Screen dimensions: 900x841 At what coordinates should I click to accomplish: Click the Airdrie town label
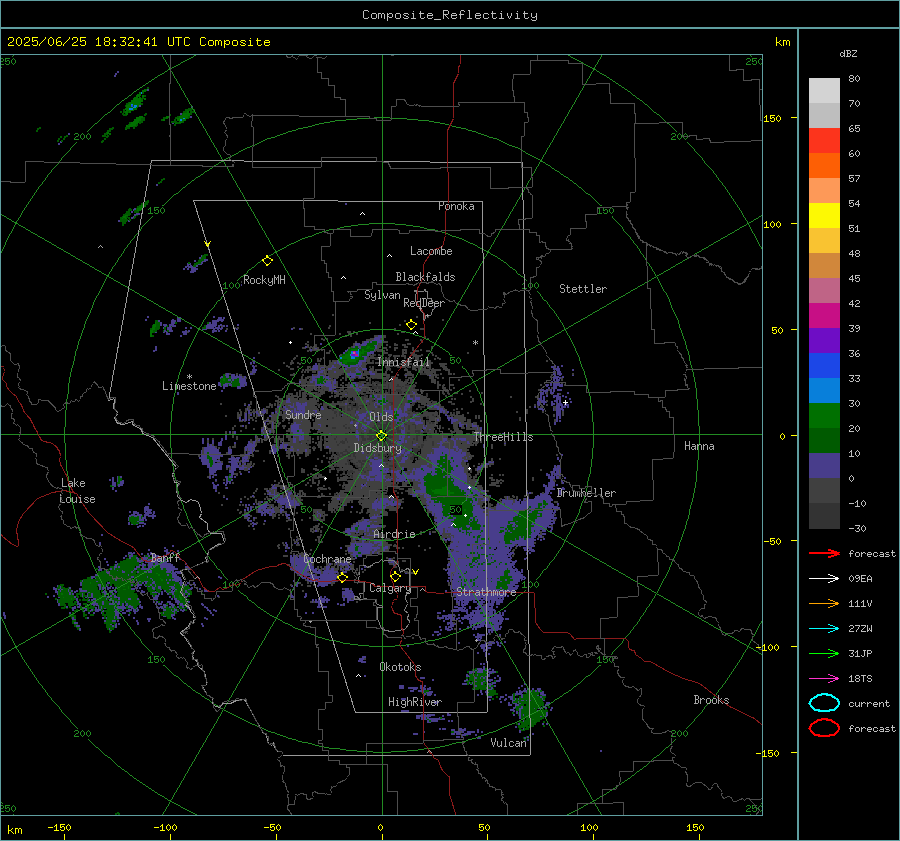(x=394, y=534)
